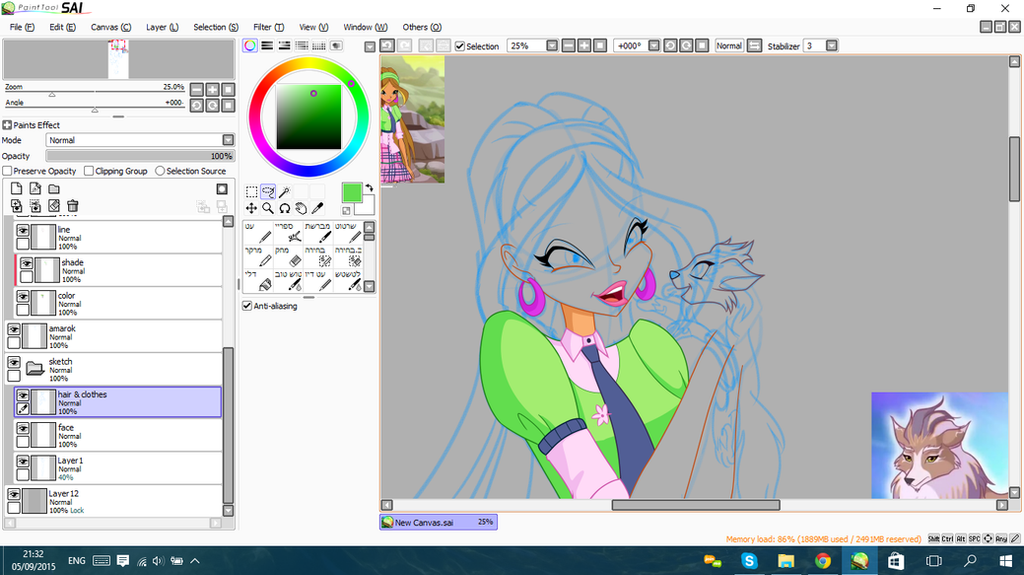
Task: Open the 25% zoom dropdown in toolbar
Action: [x=552, y=46]
